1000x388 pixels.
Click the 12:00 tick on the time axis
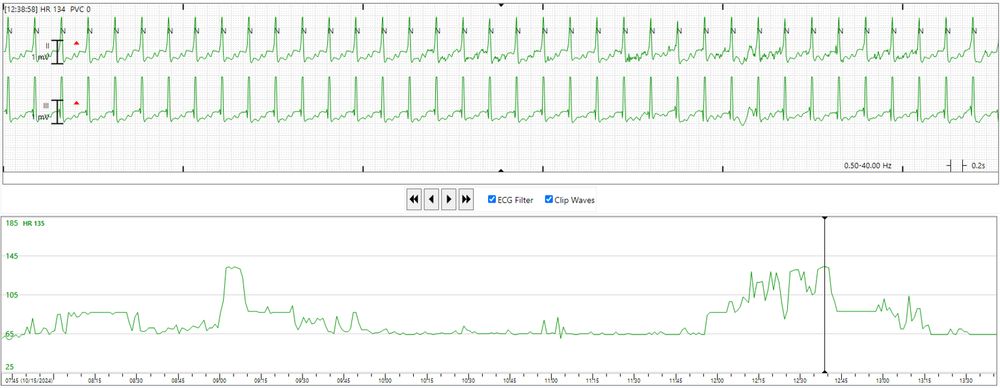click(x=717, y=380)
